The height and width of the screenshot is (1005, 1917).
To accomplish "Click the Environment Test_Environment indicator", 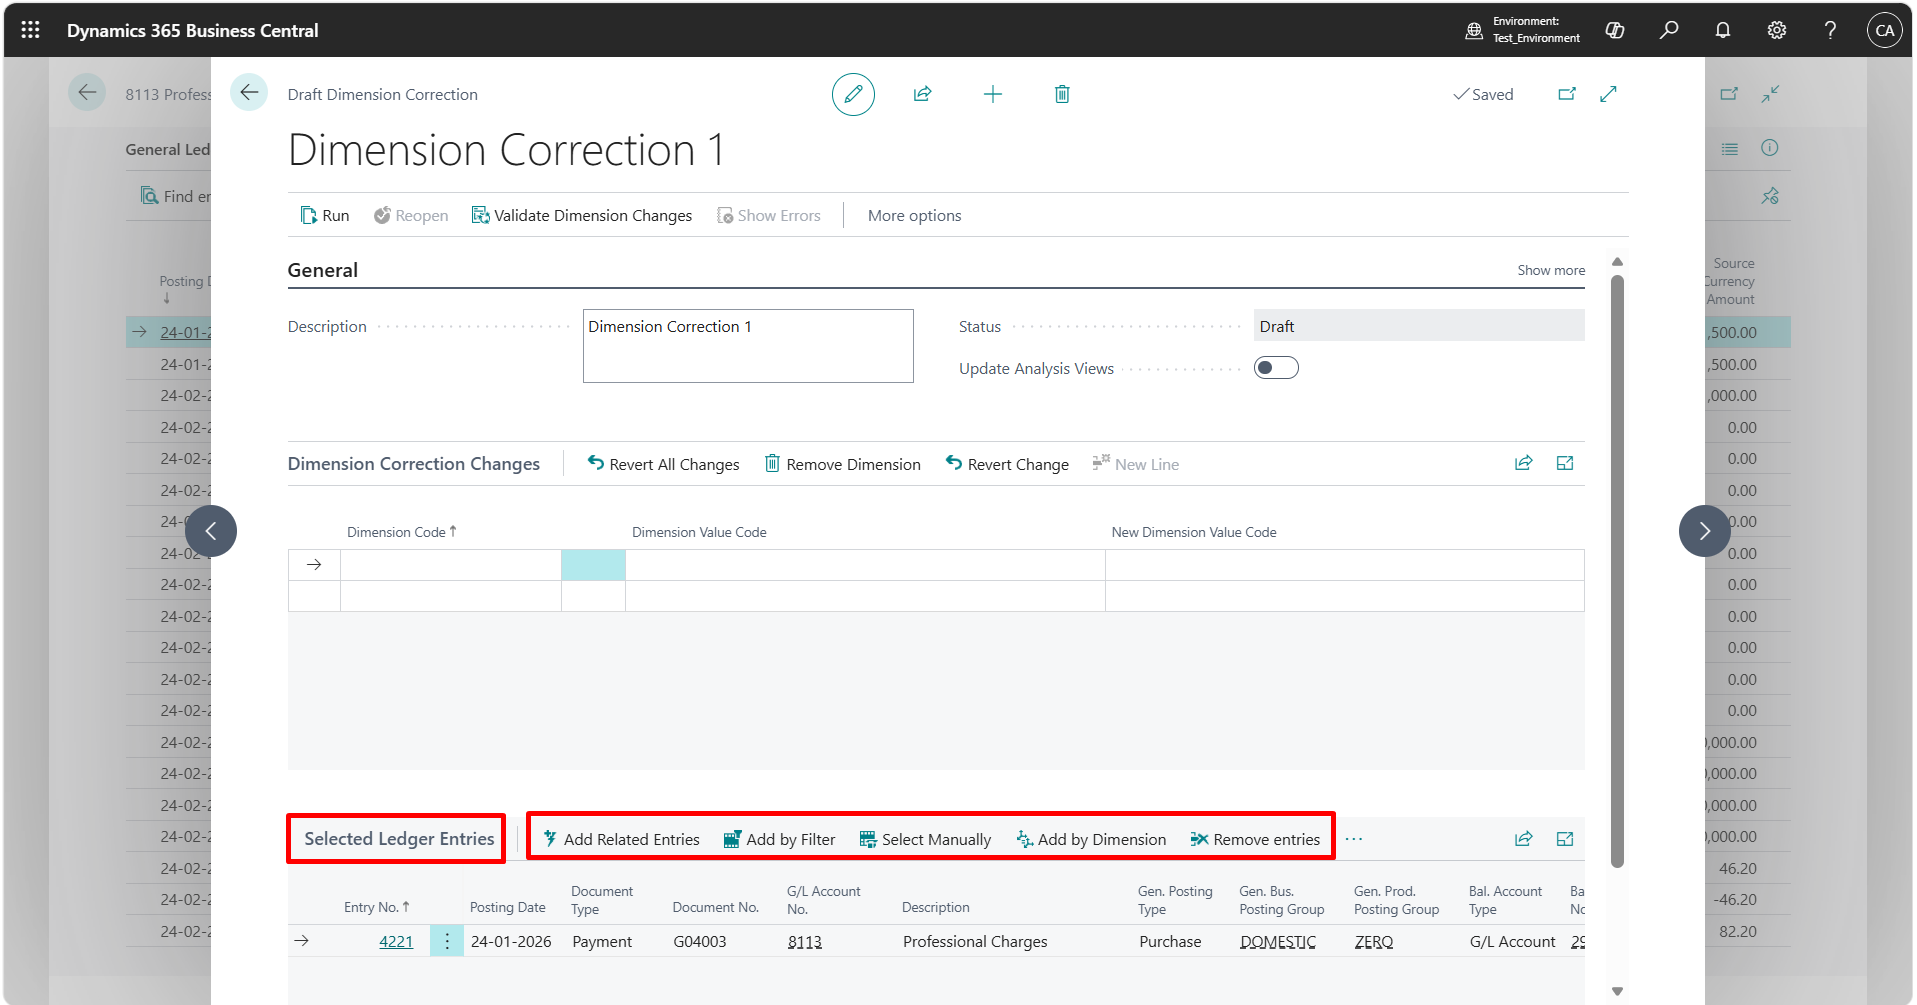I will 1523,30.
